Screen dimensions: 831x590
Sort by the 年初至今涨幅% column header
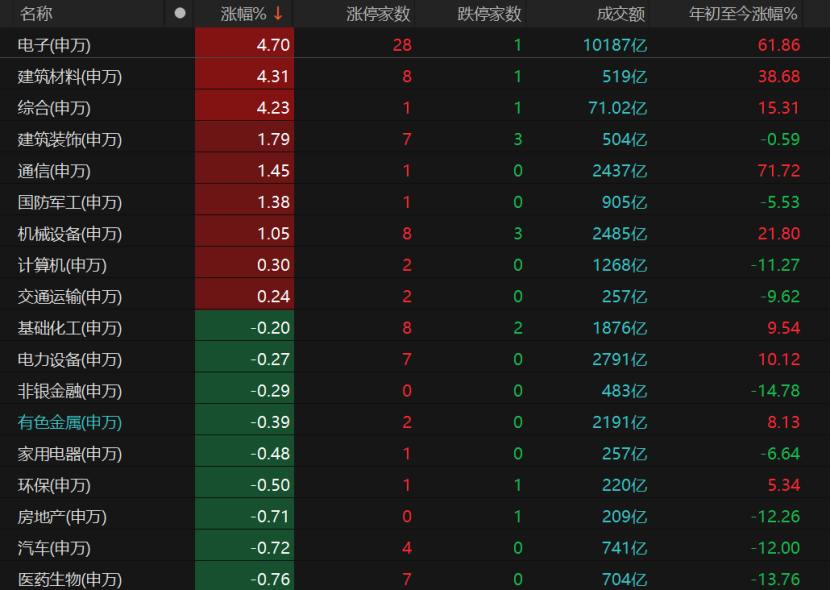(x=743, y=14)
